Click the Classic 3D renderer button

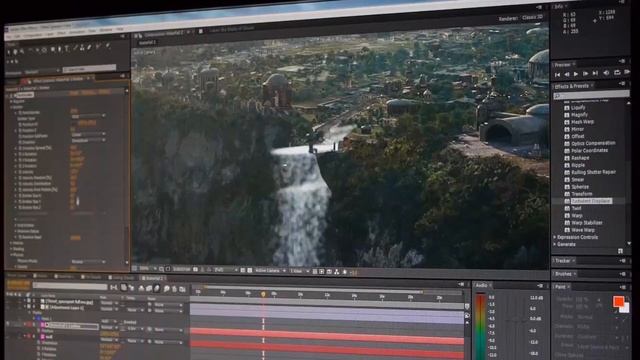(532, 18)
